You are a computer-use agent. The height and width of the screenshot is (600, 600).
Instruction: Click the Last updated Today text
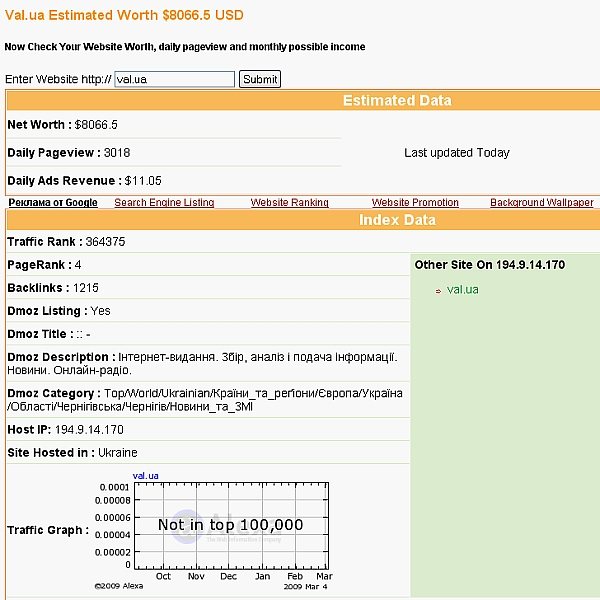pyautogui.click(x=456, y=153)
